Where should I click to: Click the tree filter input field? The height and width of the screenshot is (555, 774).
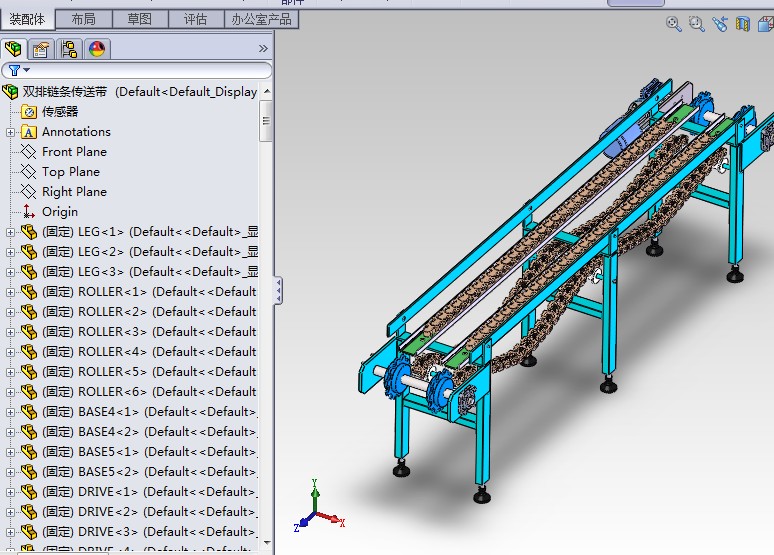click(x=137, y=71)
